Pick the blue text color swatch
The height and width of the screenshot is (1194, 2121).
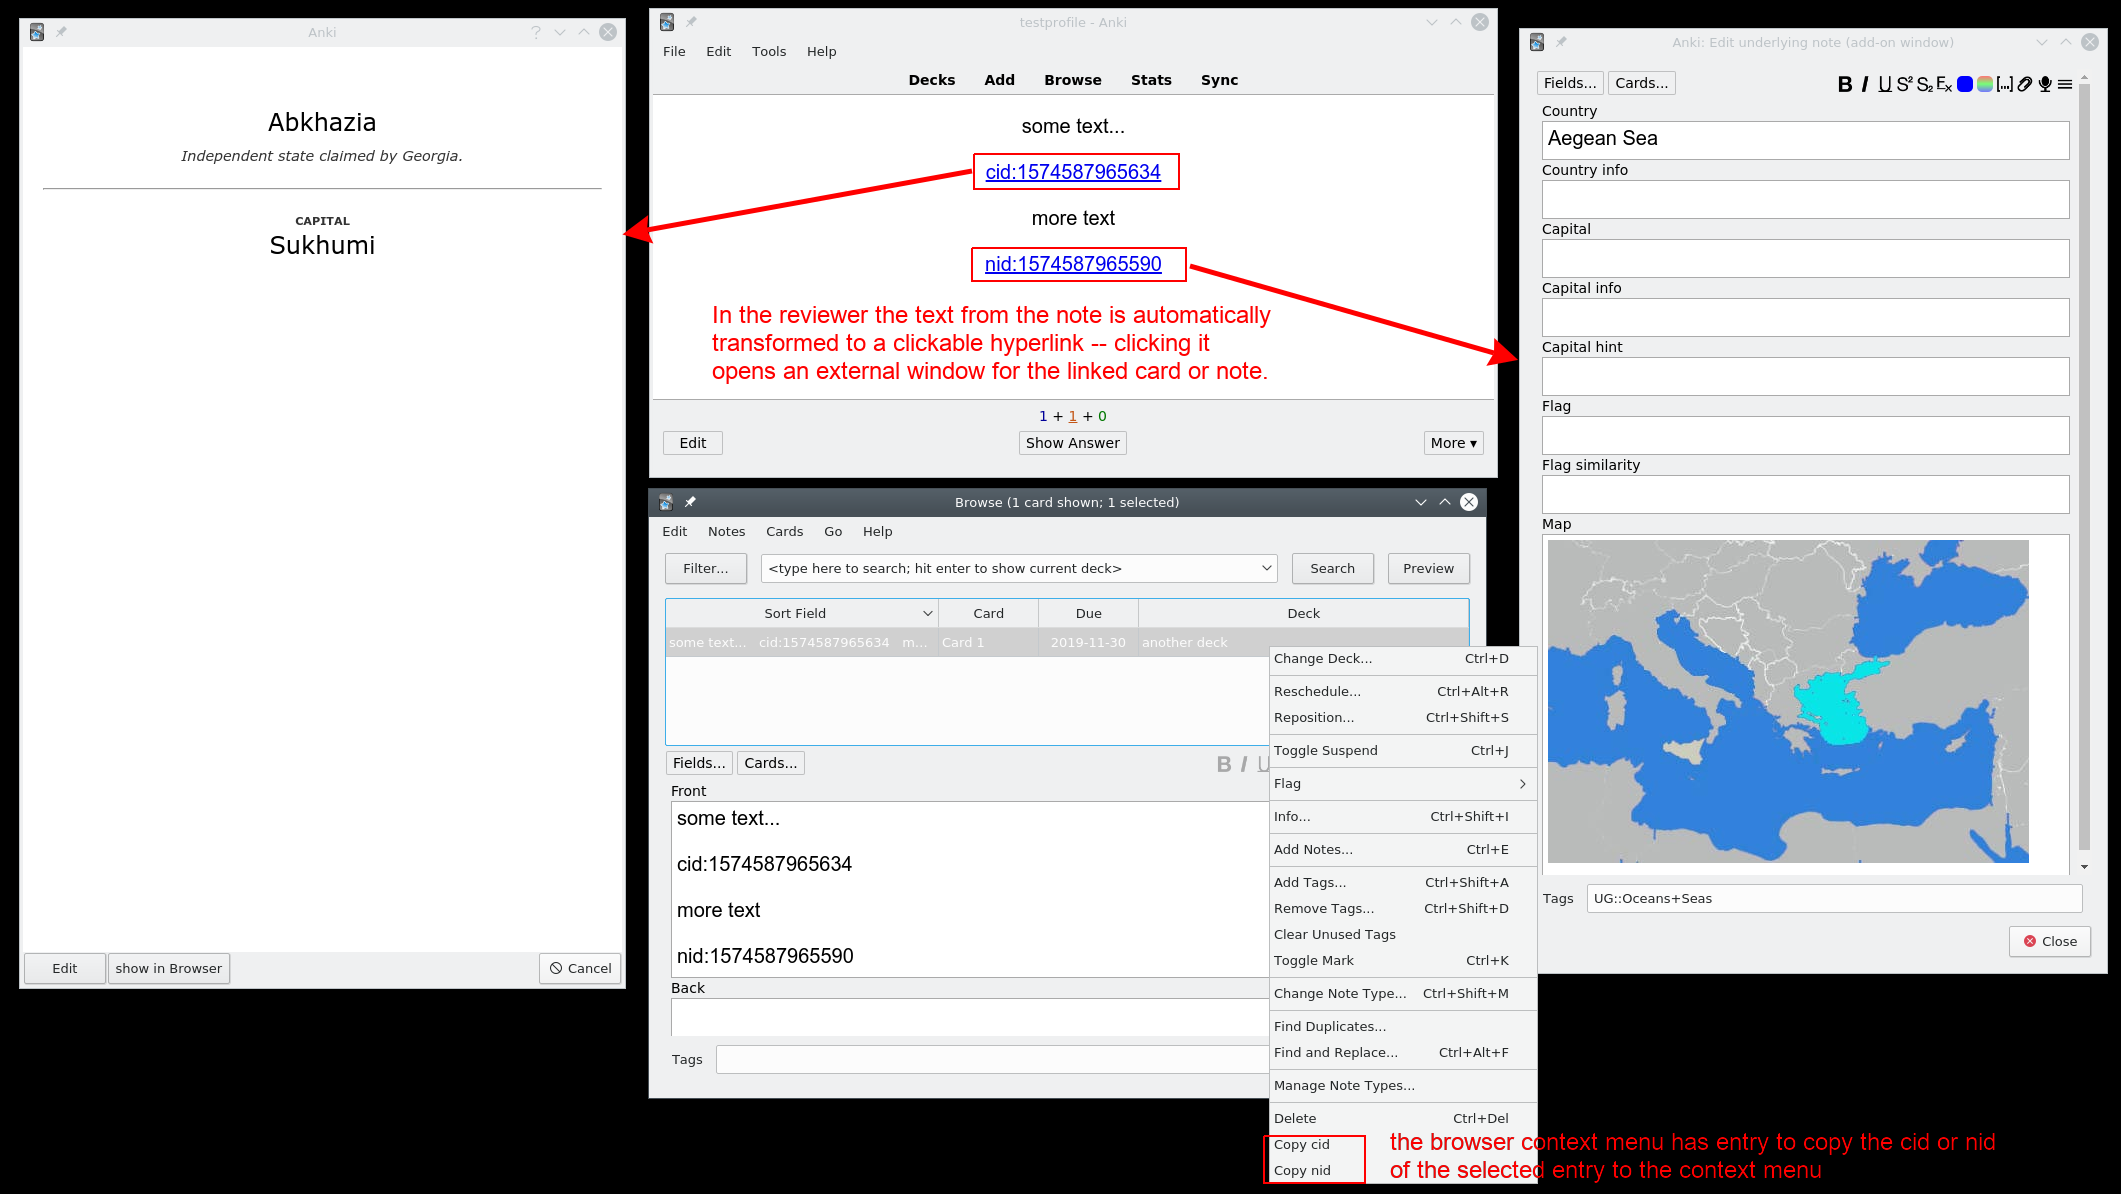(1965, 84)
